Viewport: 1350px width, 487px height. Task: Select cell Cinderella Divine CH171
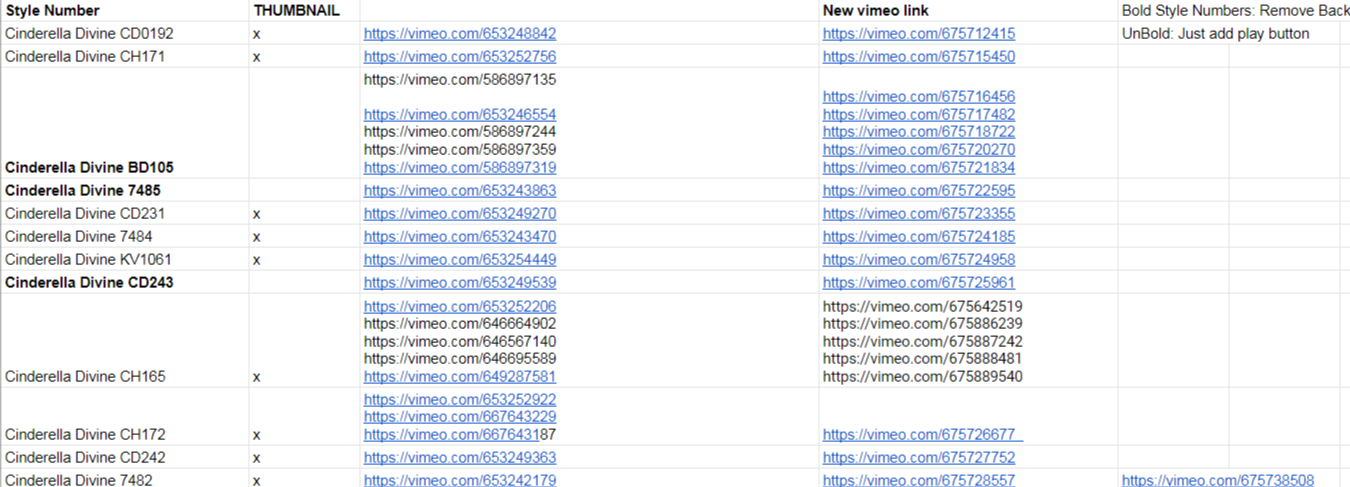tap(125, 57)
